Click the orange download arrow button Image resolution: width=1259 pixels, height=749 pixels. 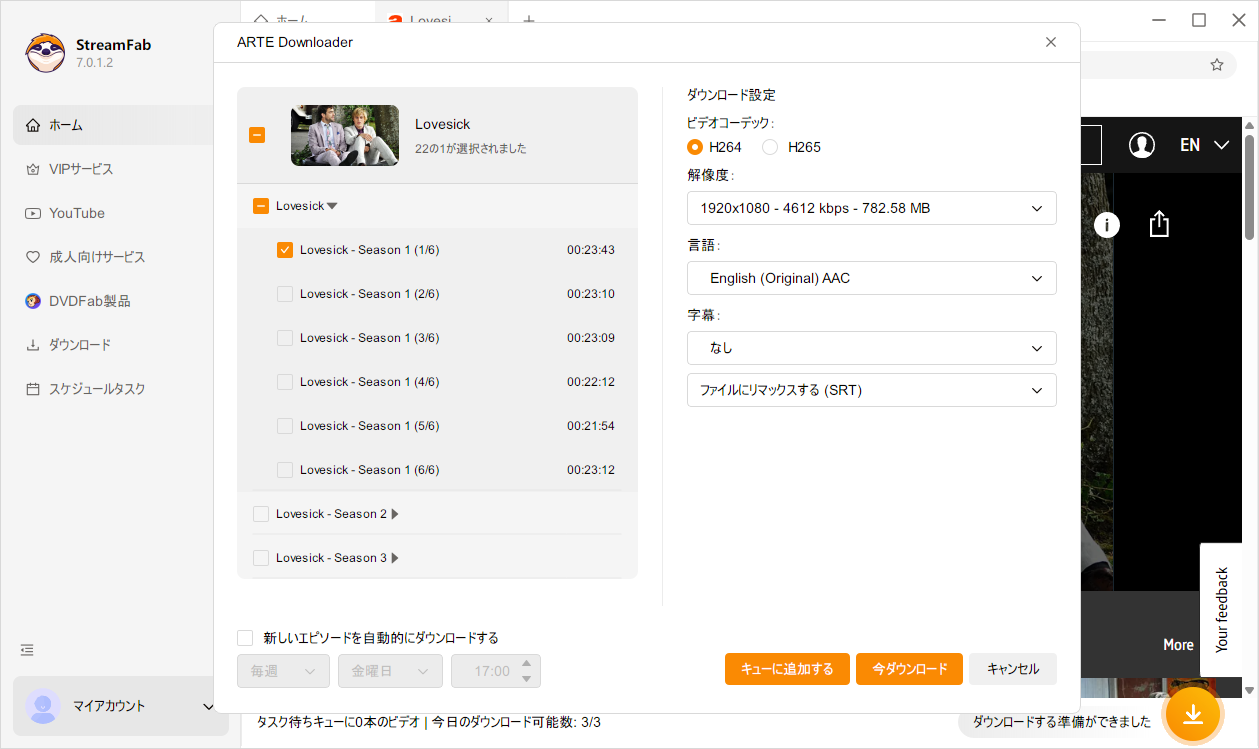[1192, 714]
